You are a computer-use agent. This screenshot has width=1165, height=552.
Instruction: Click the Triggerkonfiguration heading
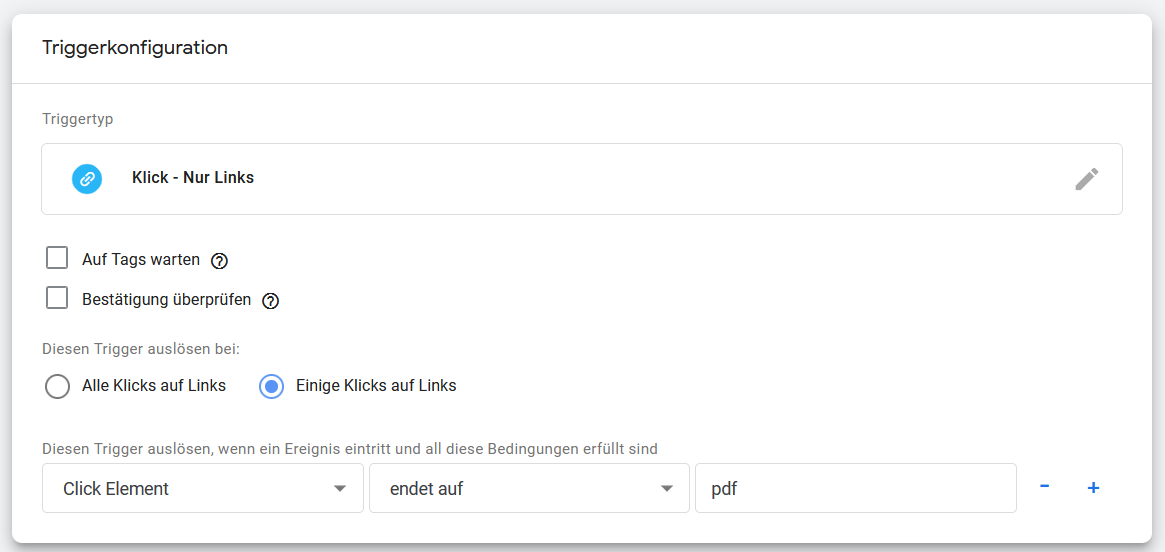(x=135, y=48)
